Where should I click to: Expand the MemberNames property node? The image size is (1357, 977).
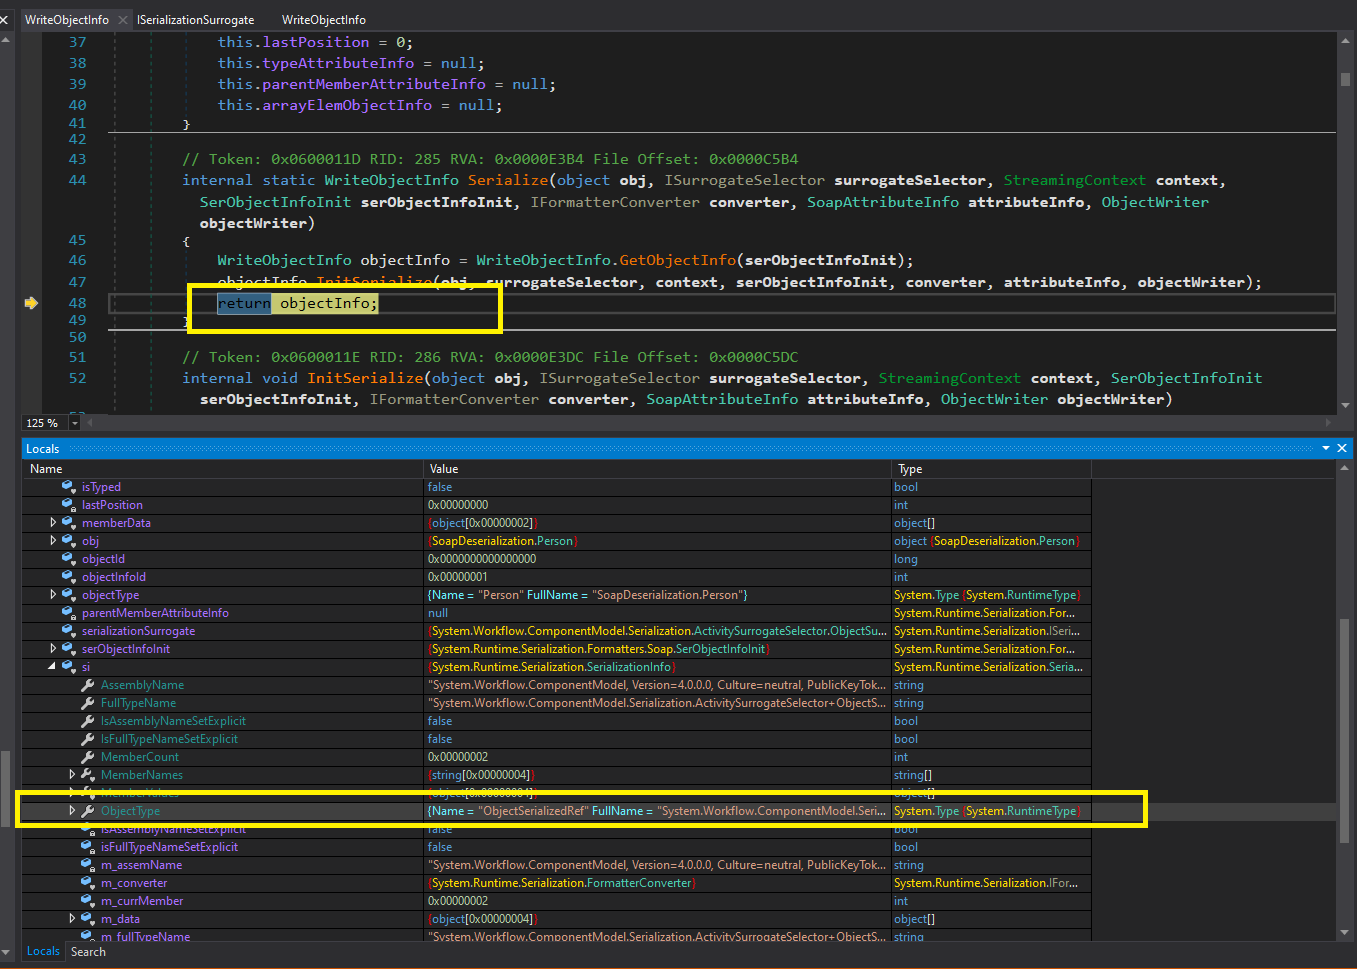tap(72, 775)
